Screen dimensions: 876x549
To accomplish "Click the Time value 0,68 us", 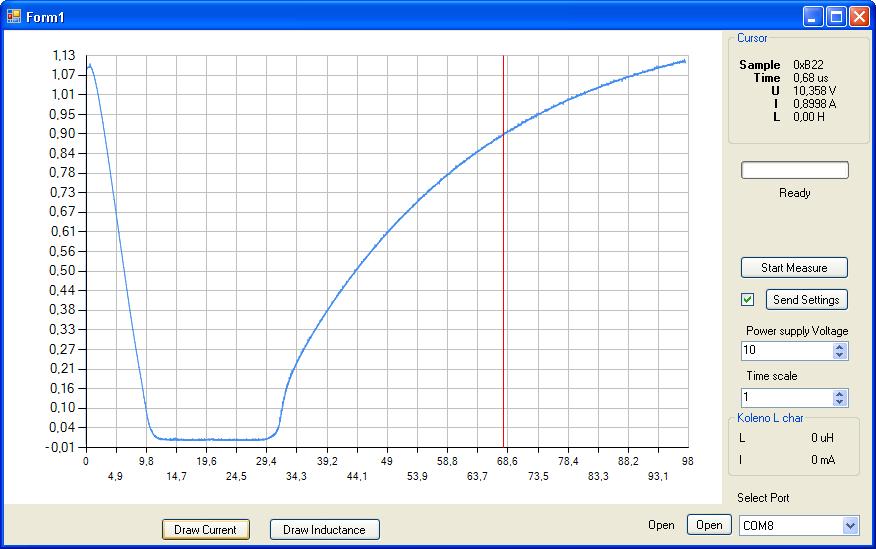I will (811, 78).
